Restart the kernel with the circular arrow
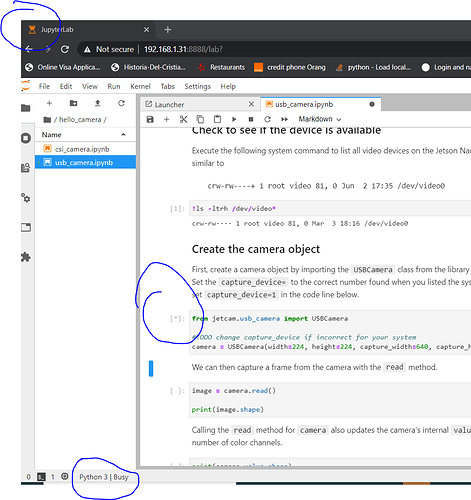Image resolution: width=471 pixels, height=500 pixels. coord(267,119)
